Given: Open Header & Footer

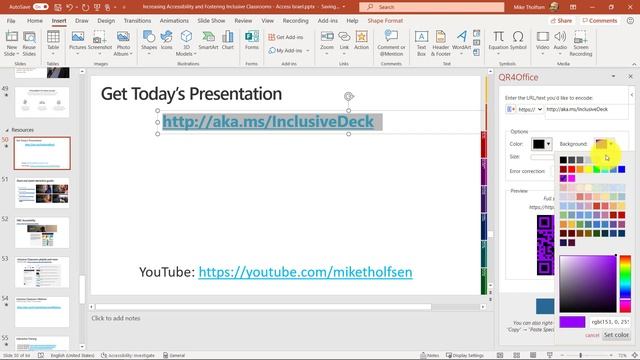Looking at the screenshot, I should click(x=441, y=43).
